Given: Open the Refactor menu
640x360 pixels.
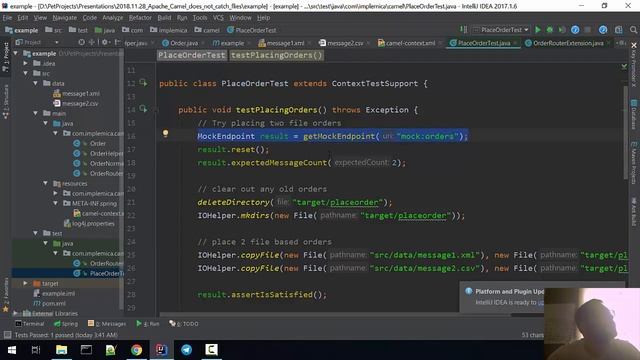Looking at the screenshot, I should 140,18.
